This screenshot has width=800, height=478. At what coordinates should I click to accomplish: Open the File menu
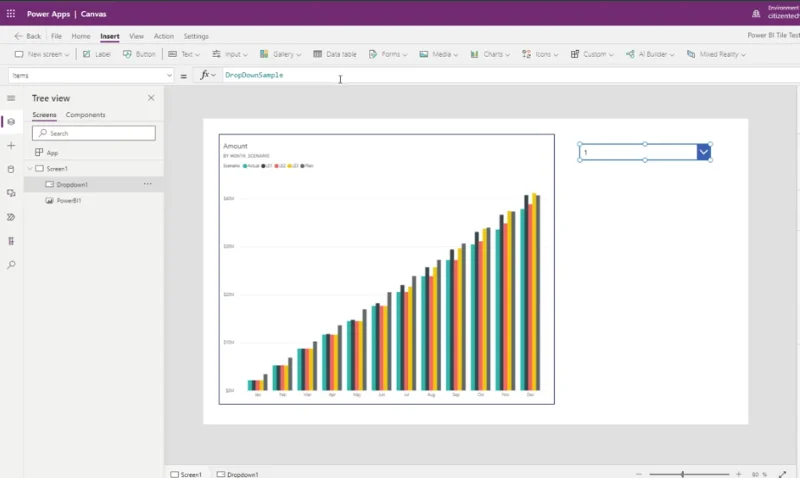[56, 36]
